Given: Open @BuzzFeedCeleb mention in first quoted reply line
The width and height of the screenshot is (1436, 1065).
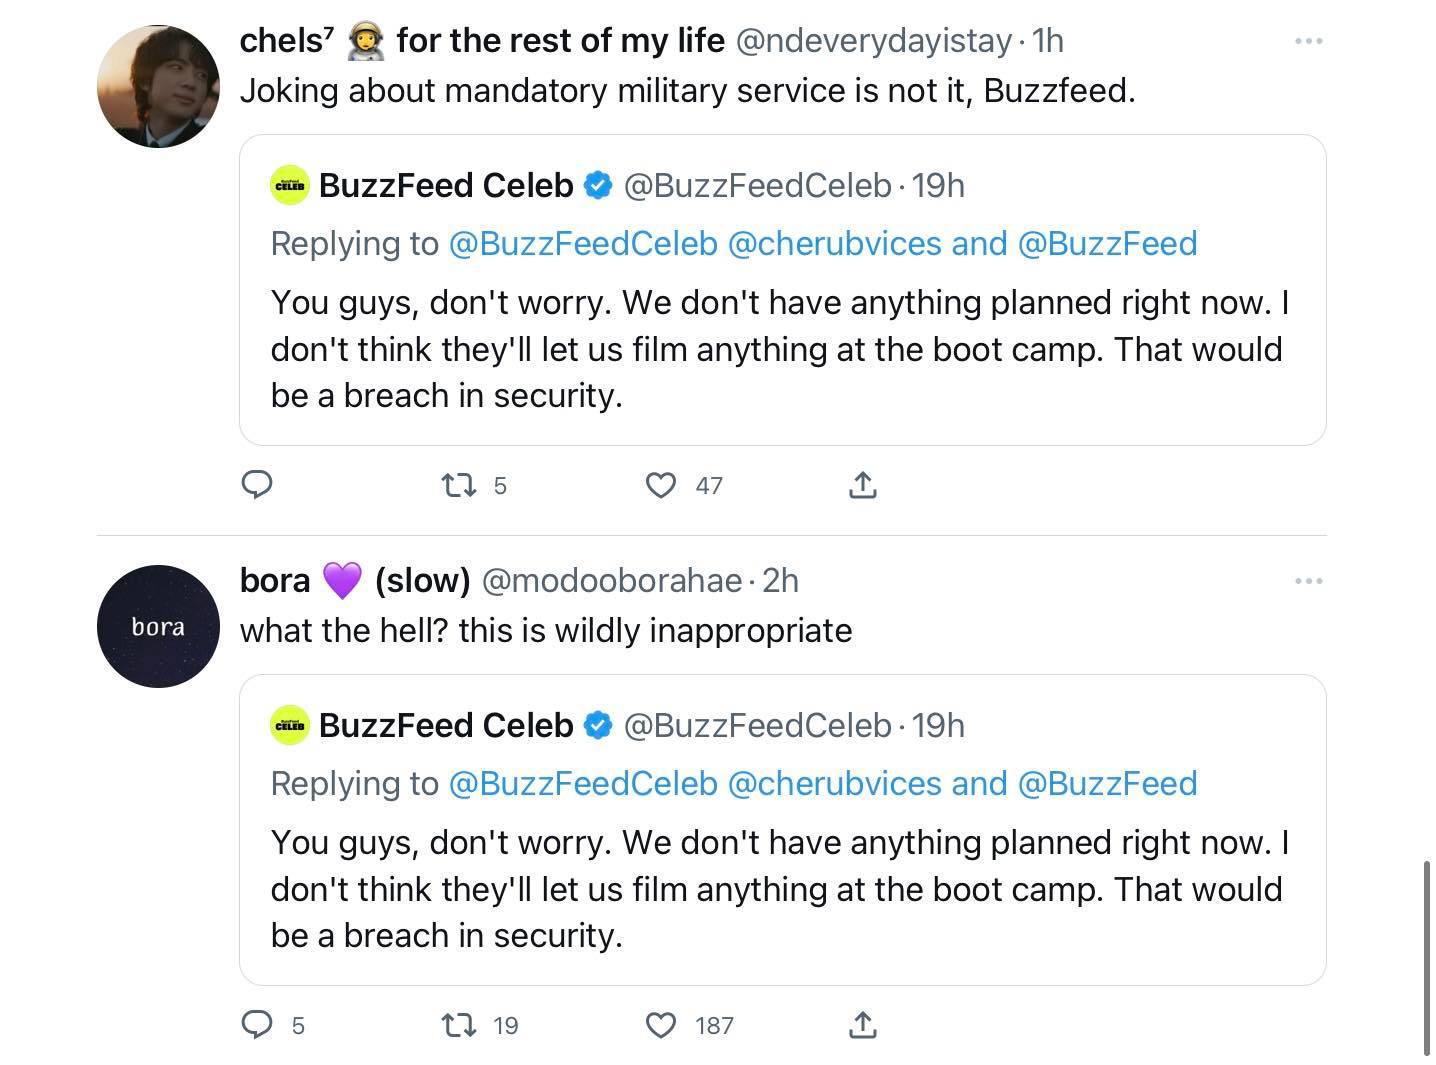Looking at the screenshot, I should pyautogui.click(x=583, y=244).
